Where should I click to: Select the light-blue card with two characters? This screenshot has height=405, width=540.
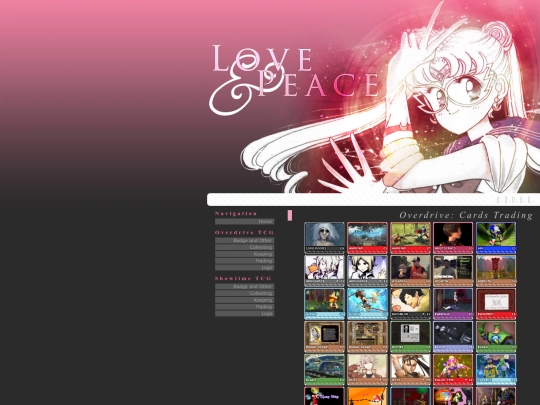point(496,370)
